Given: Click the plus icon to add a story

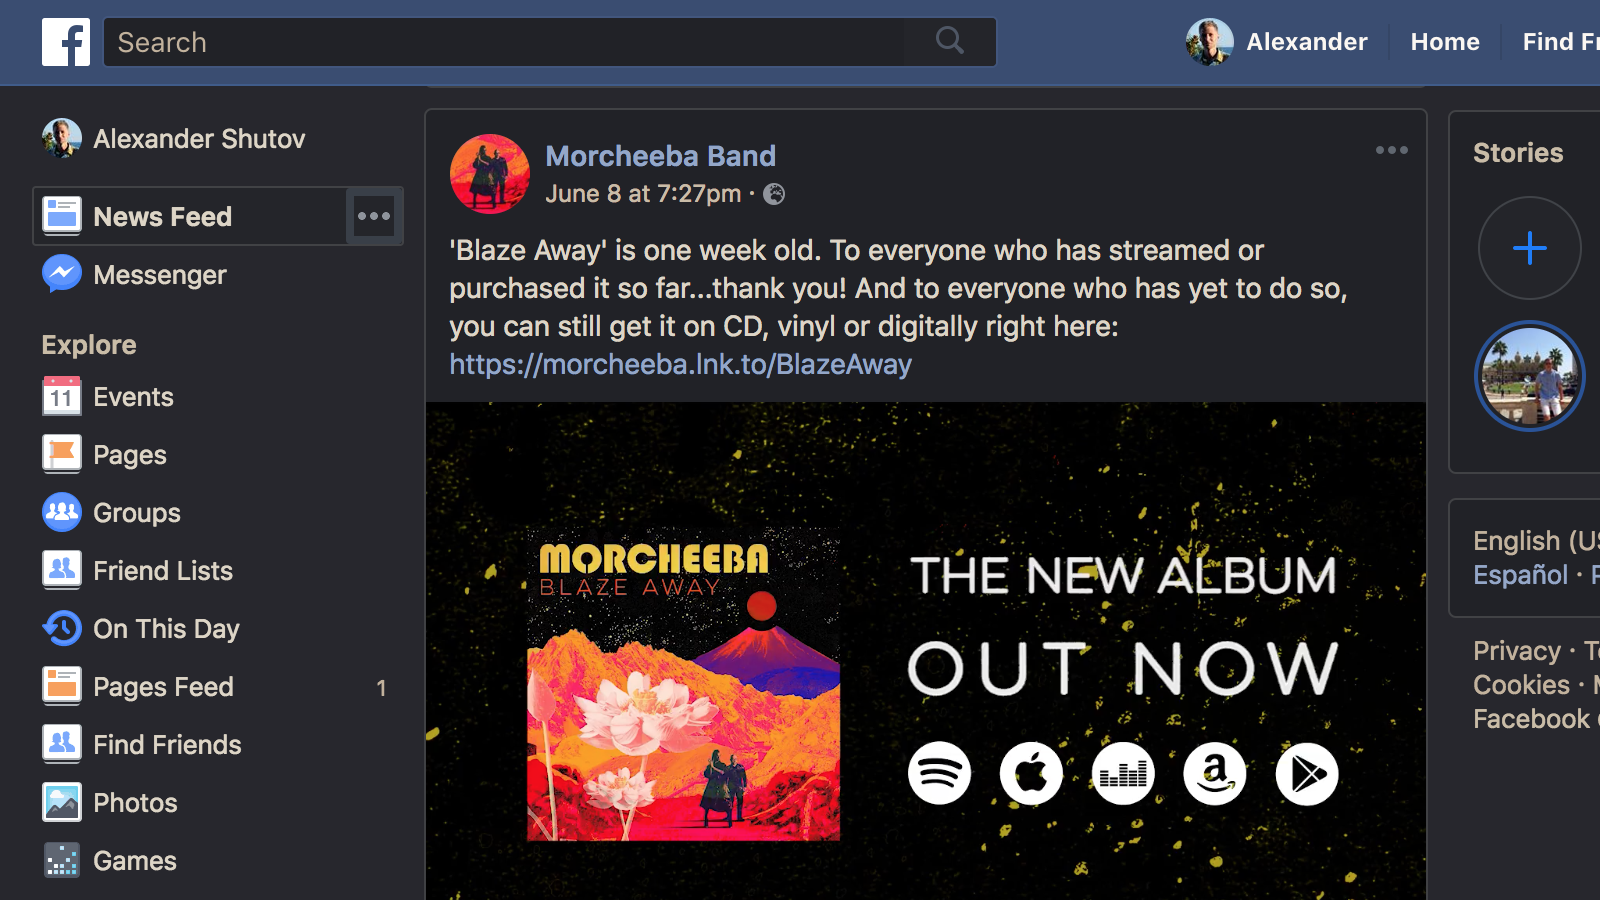Looking at the screenshot, I should (1529, 248).
